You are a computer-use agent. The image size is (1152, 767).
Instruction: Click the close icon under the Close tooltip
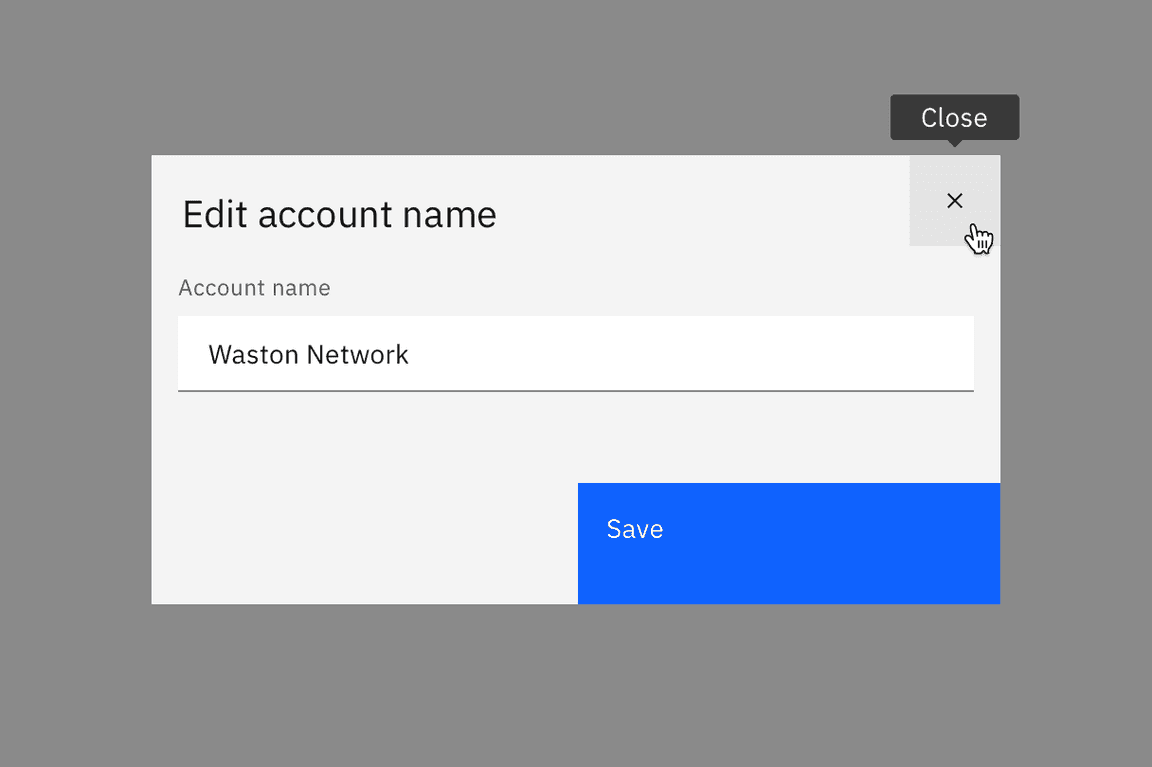click(x=954, y=201)
